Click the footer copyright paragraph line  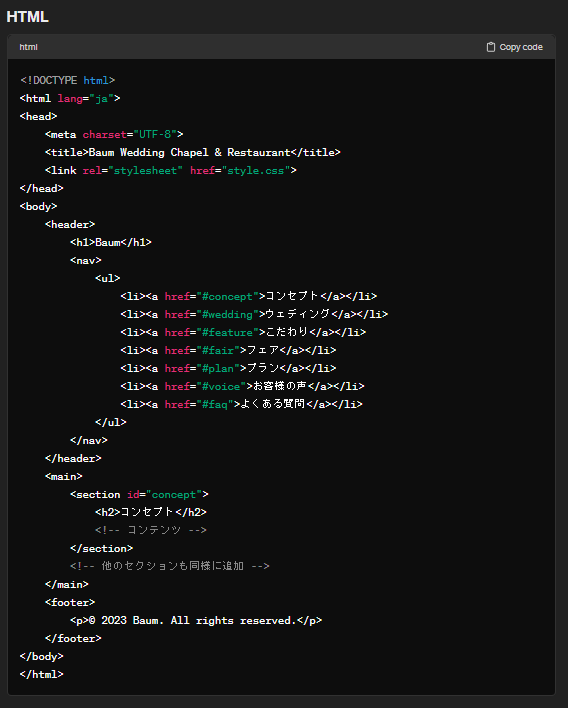[x=196, y=620]
